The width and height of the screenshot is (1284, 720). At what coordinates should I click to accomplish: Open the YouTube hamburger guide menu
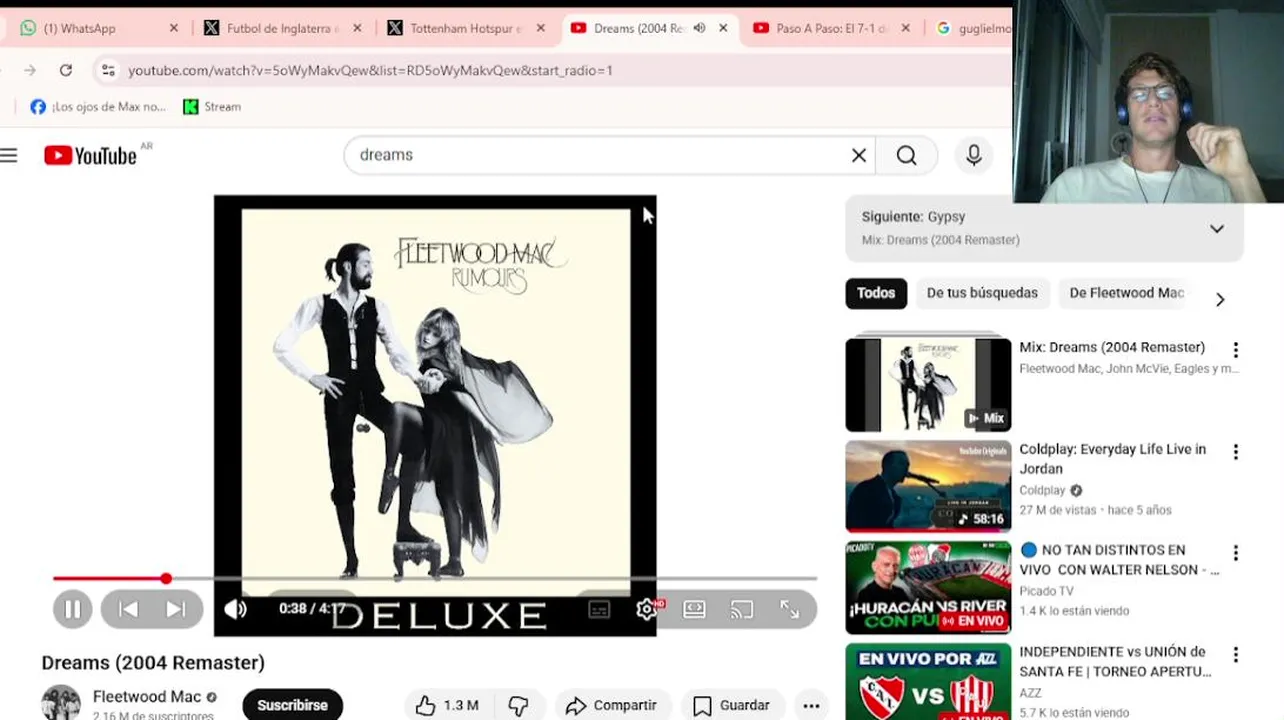click(9, 155)
